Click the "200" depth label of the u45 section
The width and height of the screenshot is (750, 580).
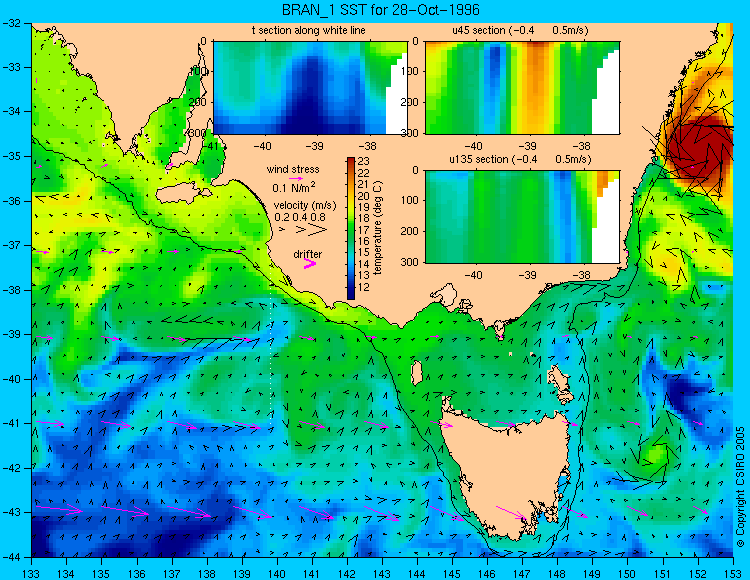[x=410, y=102]
